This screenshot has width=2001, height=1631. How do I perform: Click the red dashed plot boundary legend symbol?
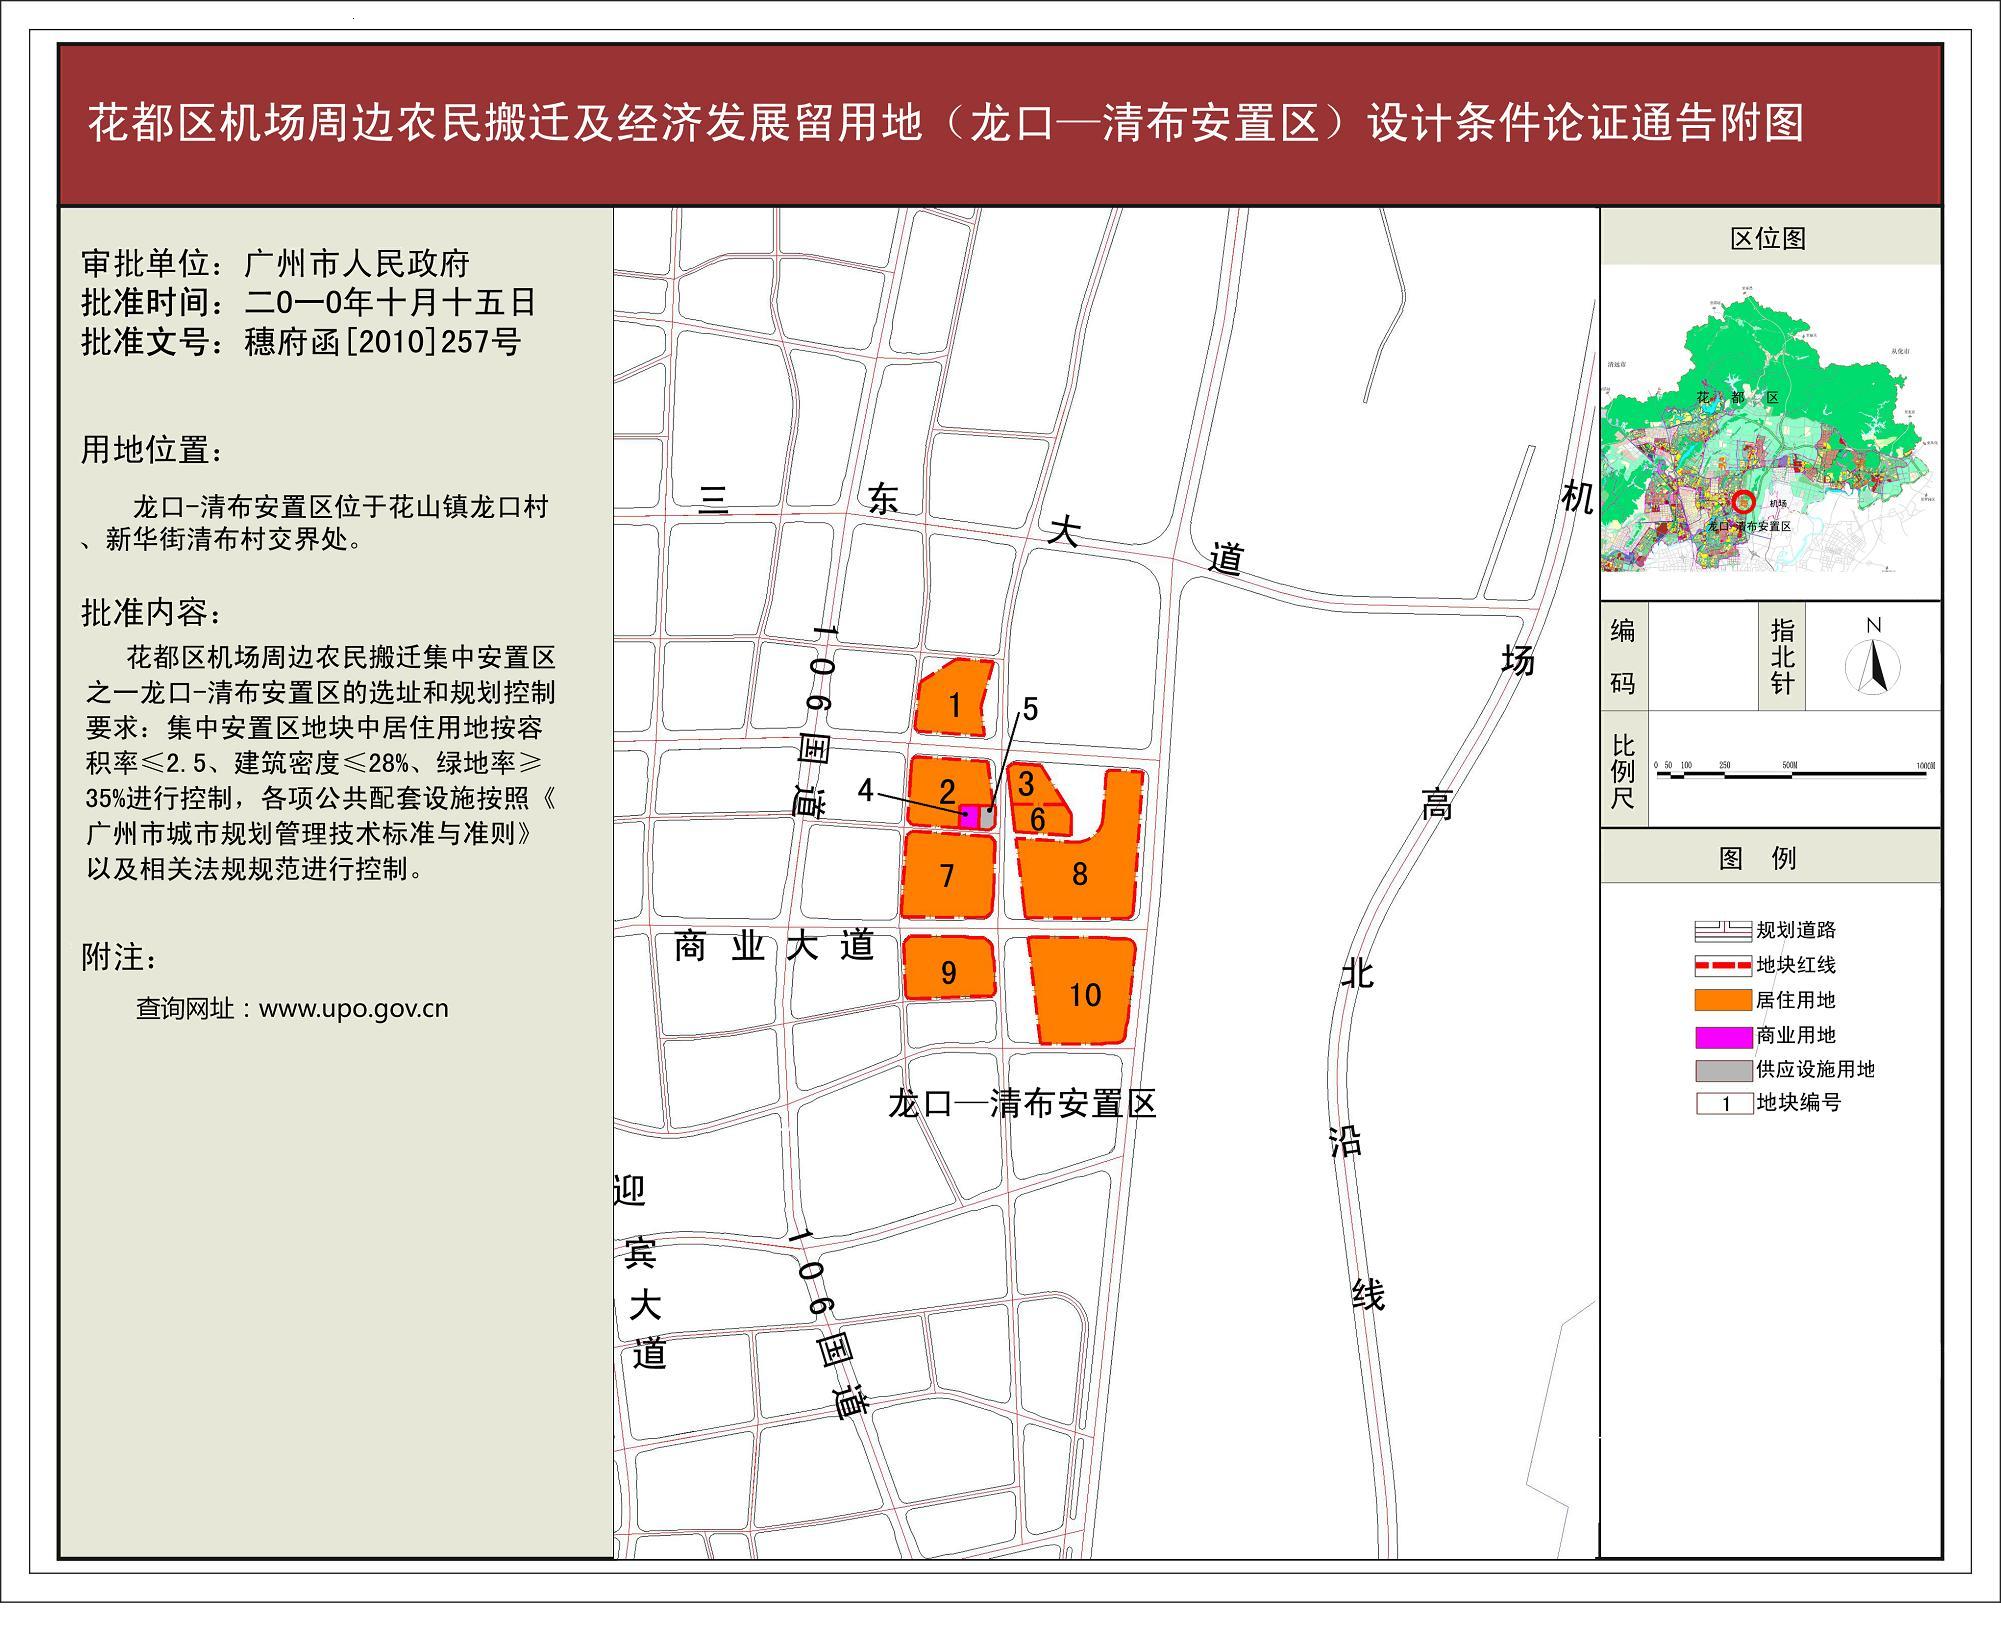1722,966
